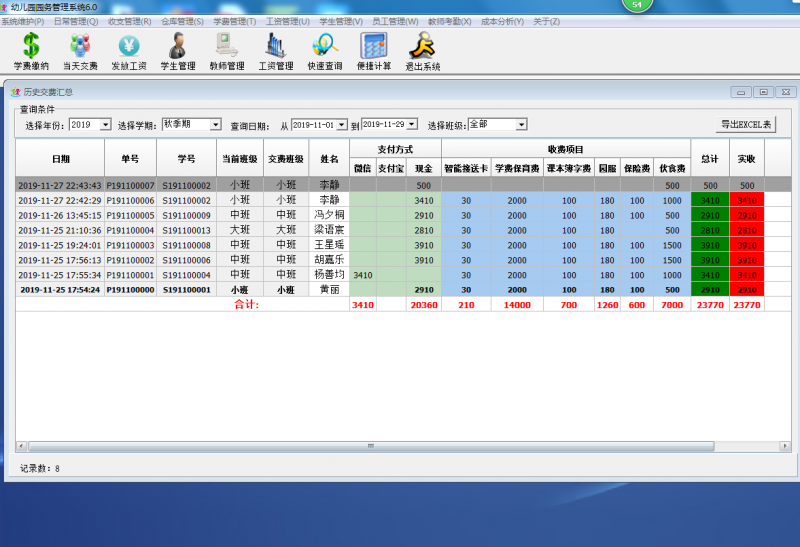Open the start date picker 2019-11-01
The width and height of the screenshot is (800, 547).
(x=341, y=125)
